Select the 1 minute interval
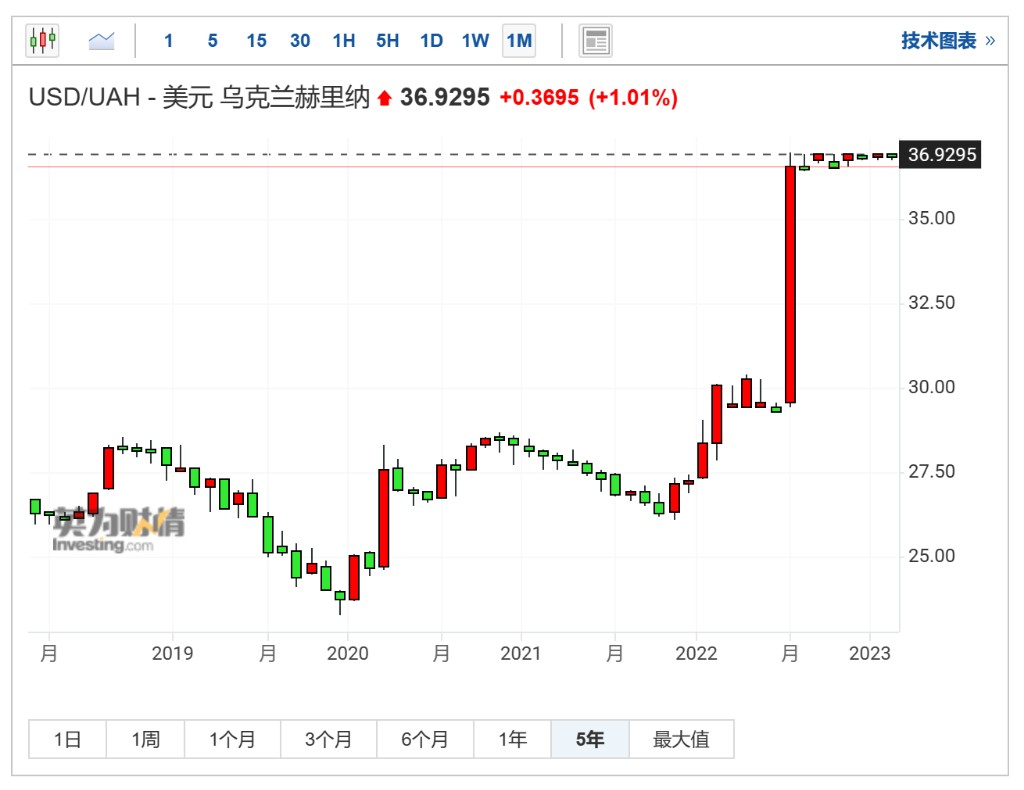Viewport: 1024px width, 790px height. click(x=168, y=40)
